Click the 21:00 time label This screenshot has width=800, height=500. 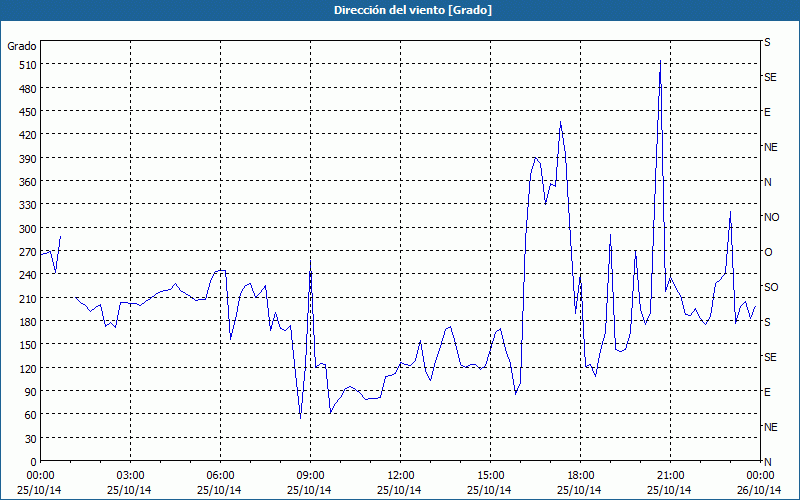[670, 475]
